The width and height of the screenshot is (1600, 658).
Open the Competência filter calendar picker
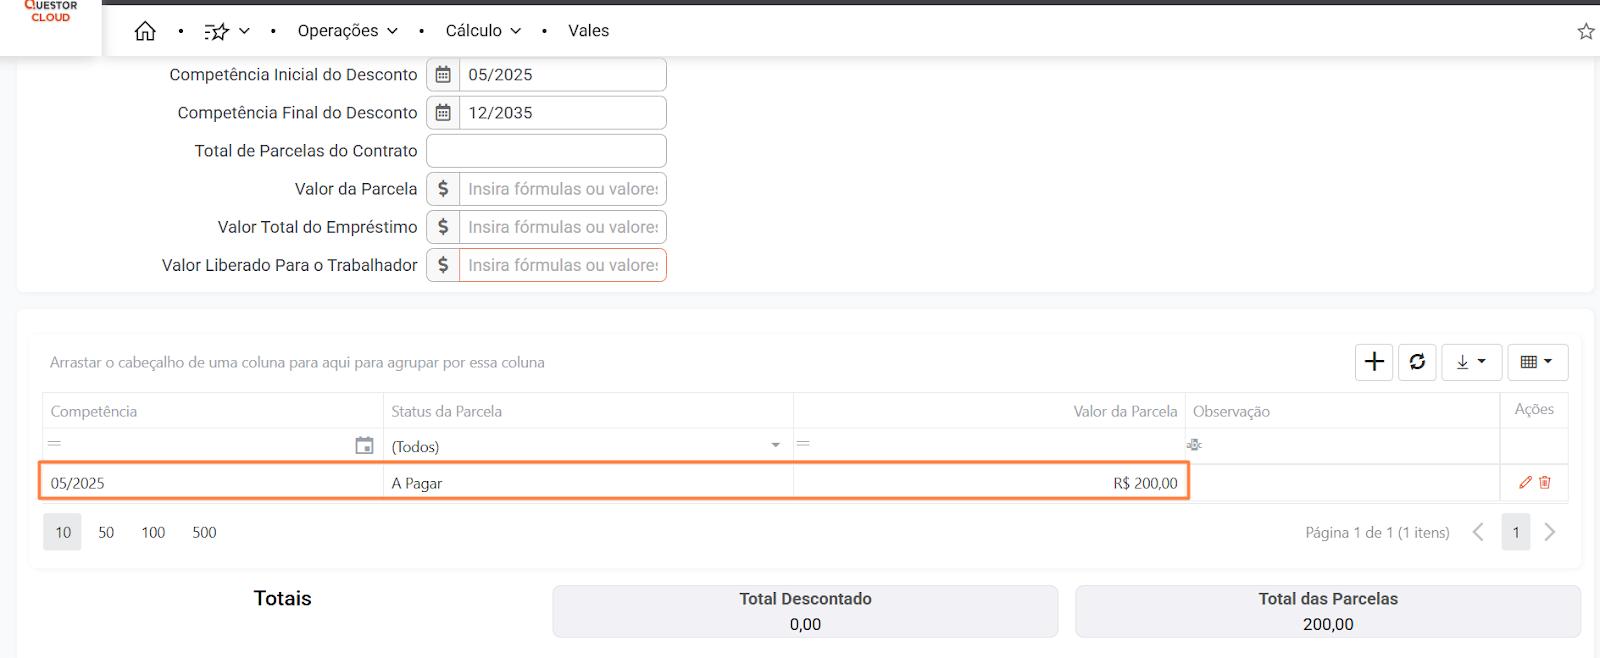pos(364,446)
